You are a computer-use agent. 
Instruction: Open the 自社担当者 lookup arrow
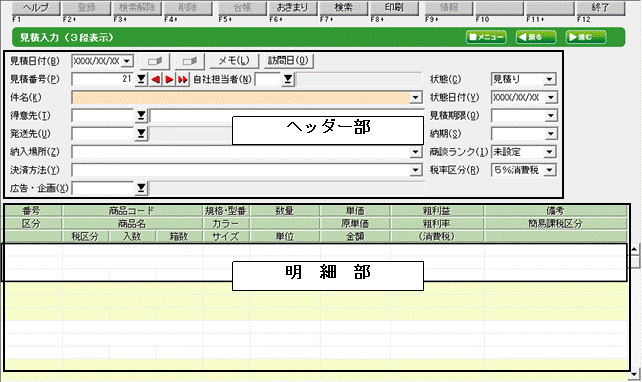pos(288,79)
